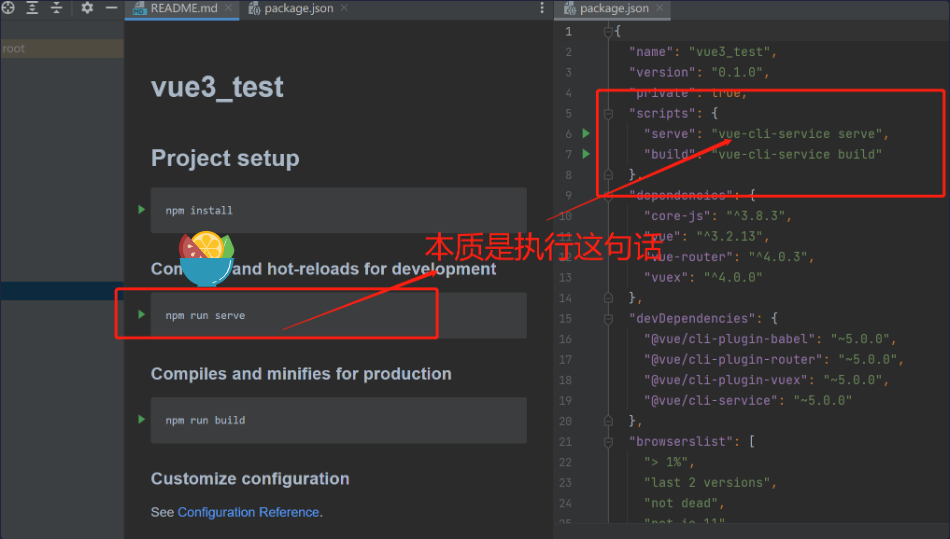Click the fold end marker on line 20

(x=608, y=421)
